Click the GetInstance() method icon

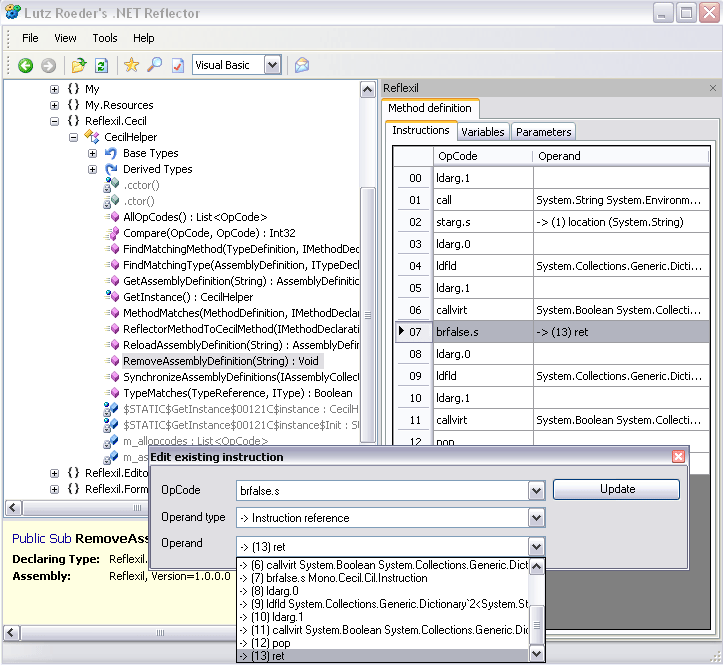click(x=112, y=297)
